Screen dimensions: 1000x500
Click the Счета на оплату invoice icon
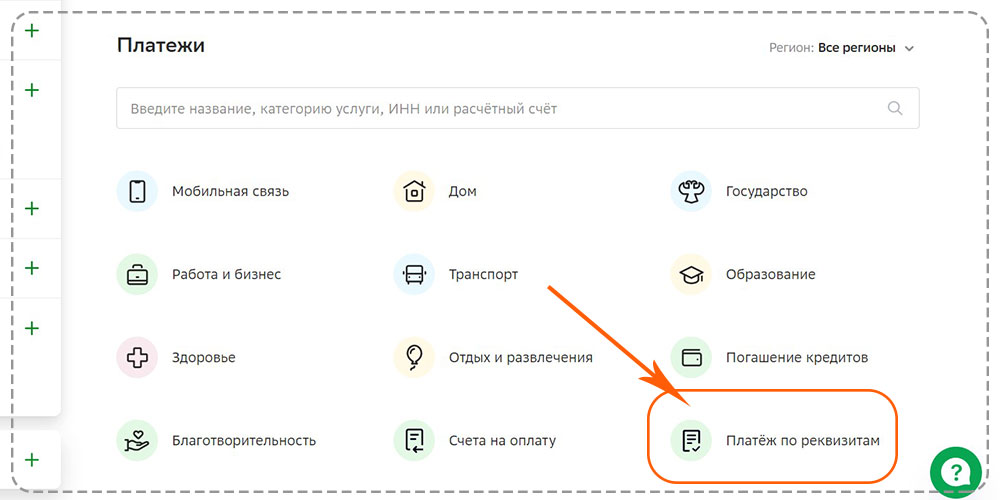tap(414, 440)
